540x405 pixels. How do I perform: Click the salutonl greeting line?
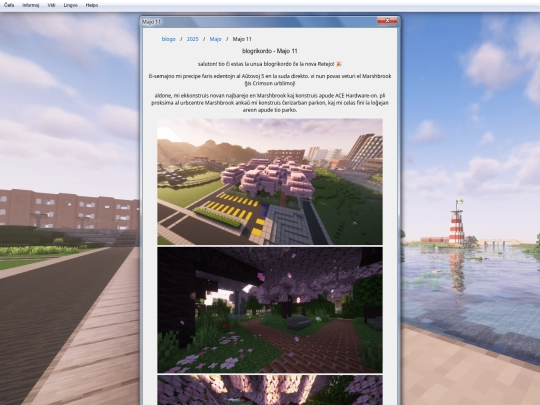[x=270, y=64]
